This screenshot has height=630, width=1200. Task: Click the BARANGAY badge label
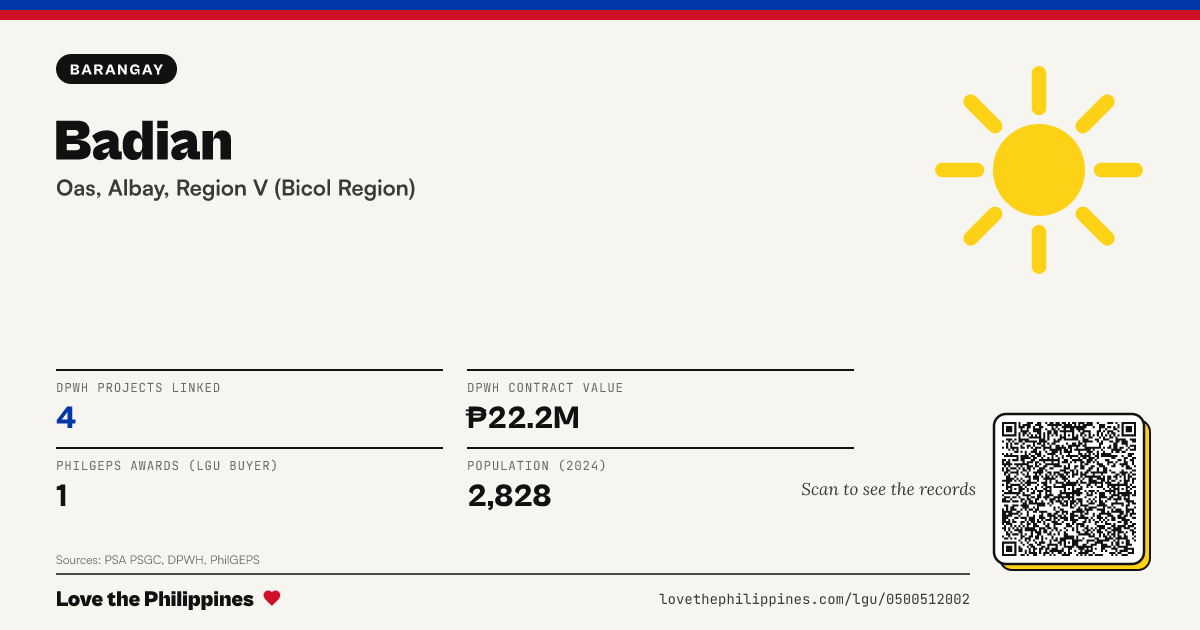tap(117, 69)
